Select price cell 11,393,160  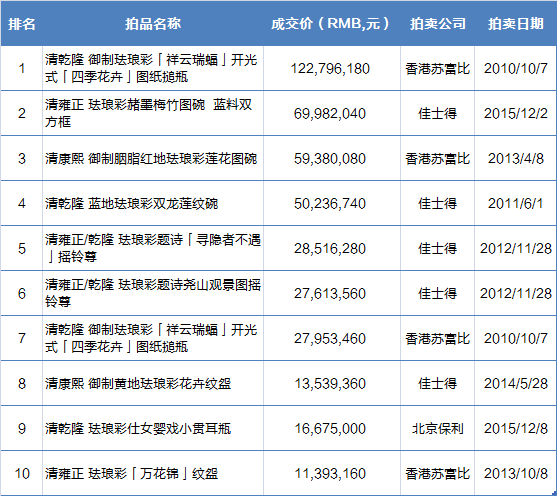tap(330, 474)
